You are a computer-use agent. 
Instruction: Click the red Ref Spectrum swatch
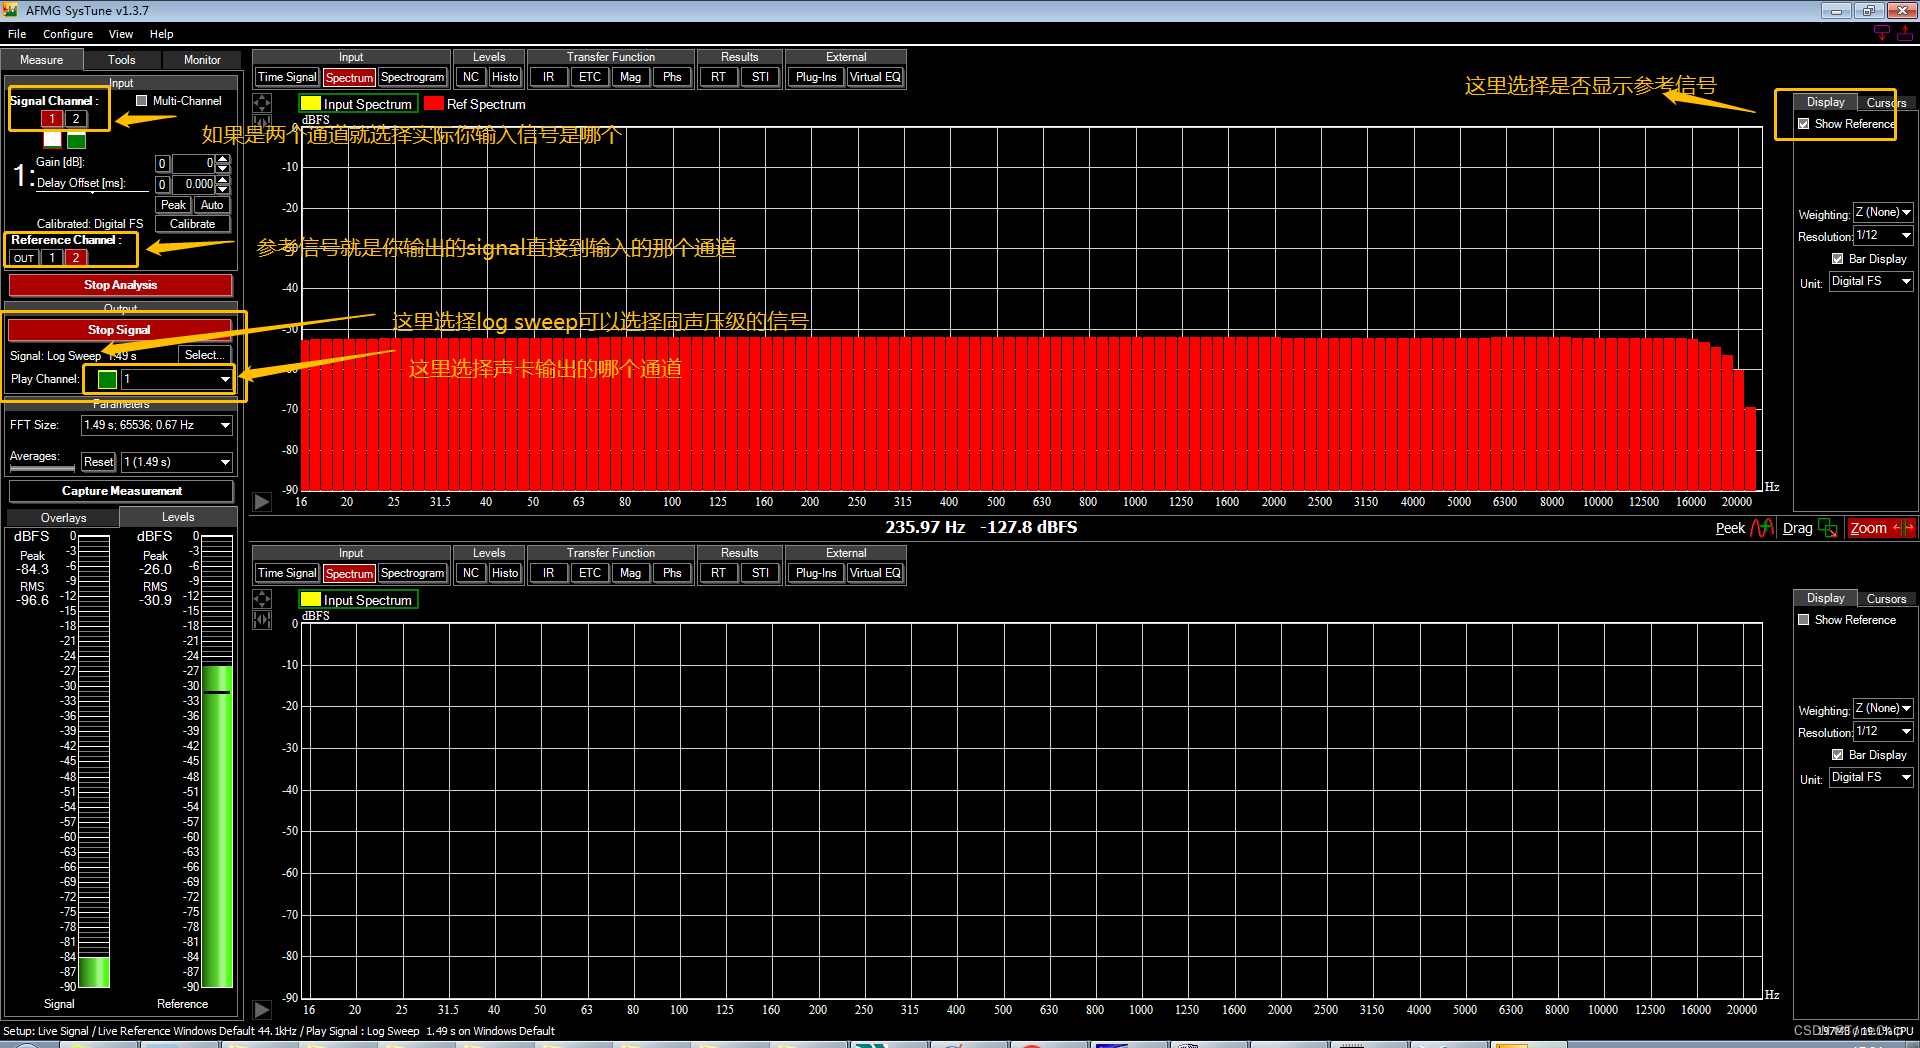click(434, 104)
